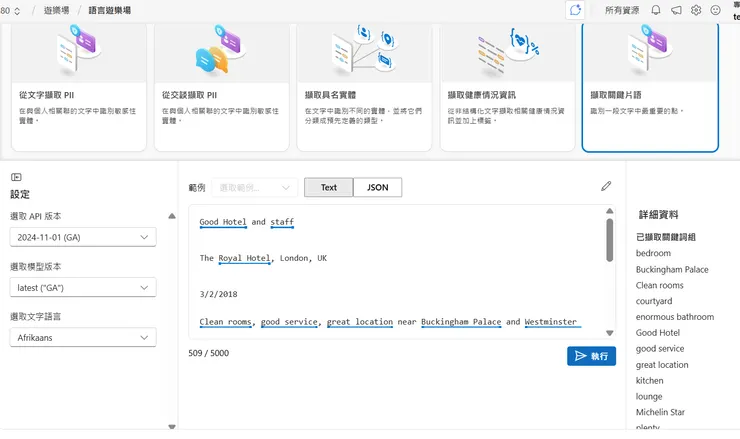Switch to the JSON tab
Screen dimensions: 740x439
[378, 187]
